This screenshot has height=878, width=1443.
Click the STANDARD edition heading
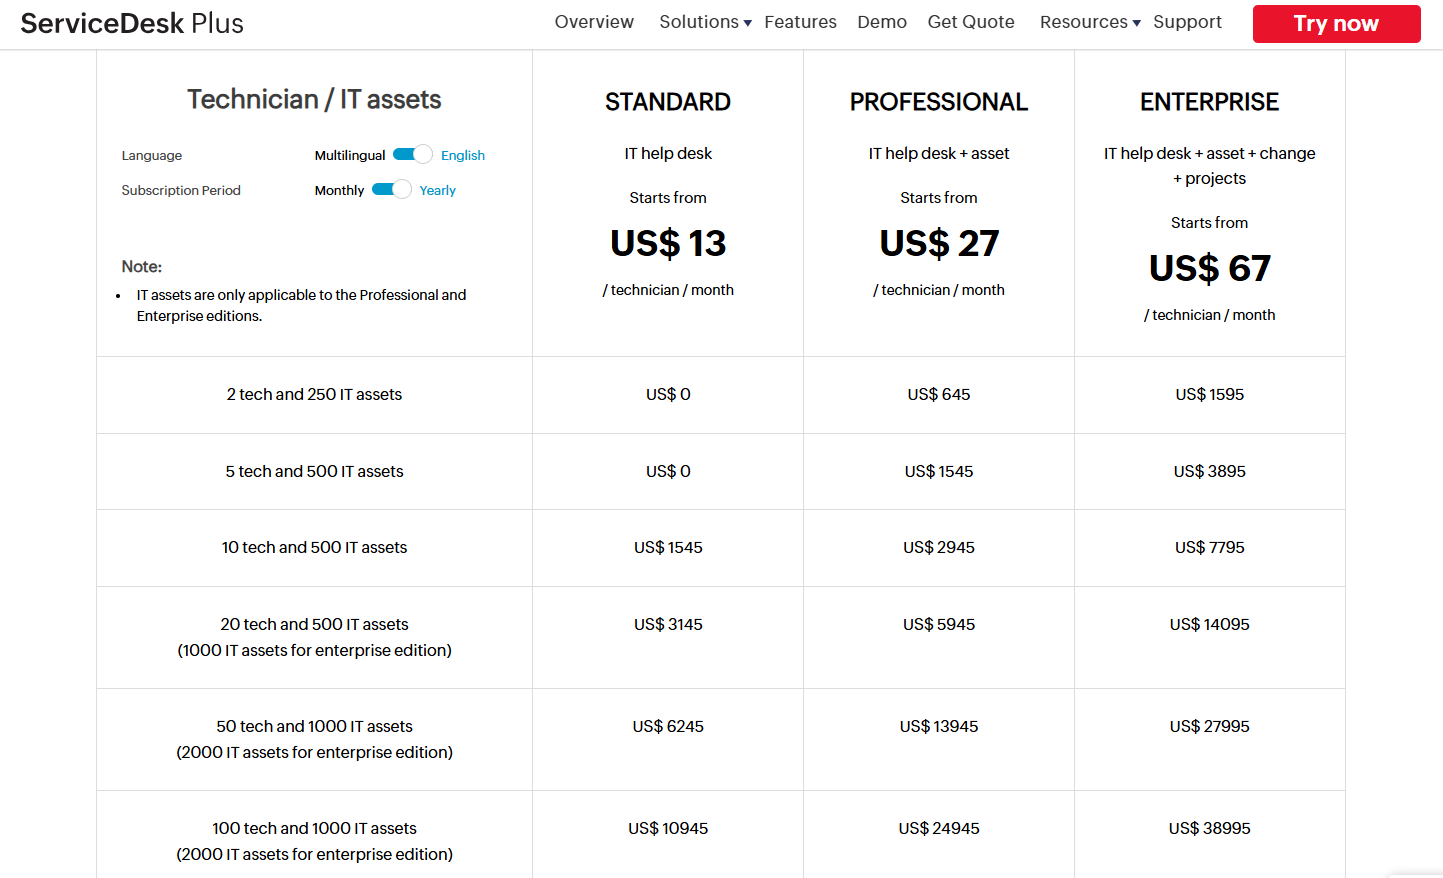pos(668,102)
